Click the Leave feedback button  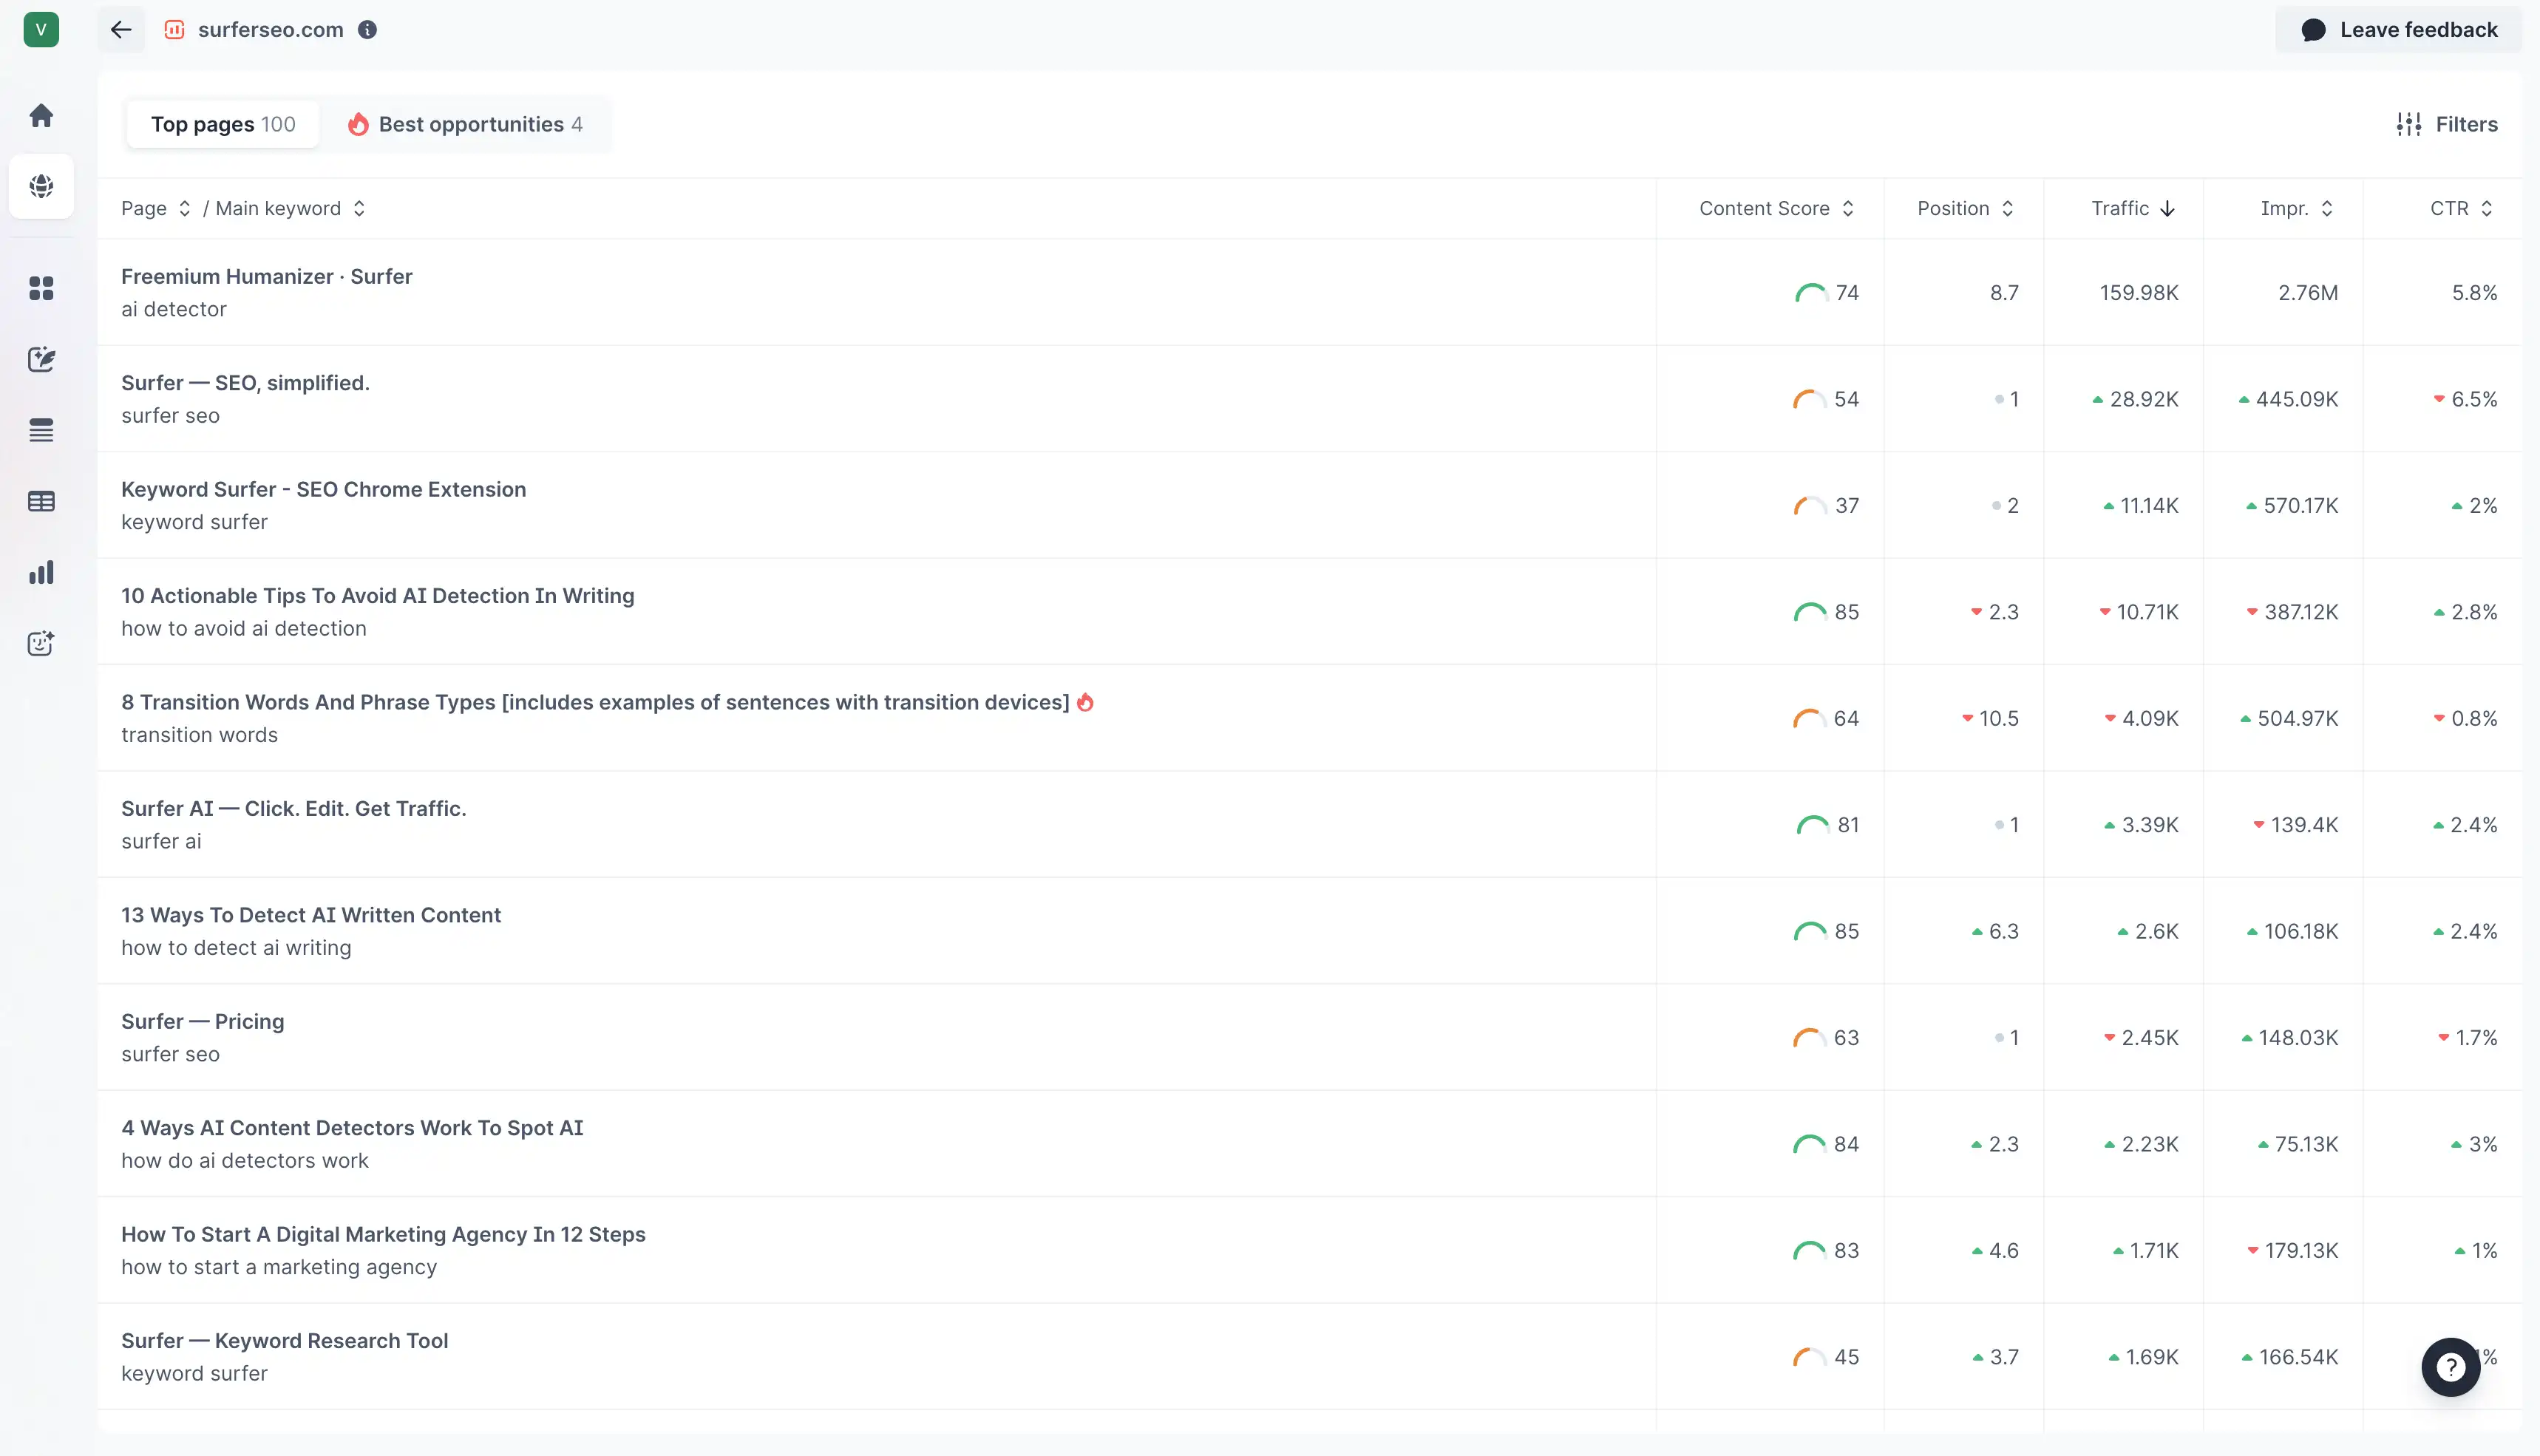pyautogui.click(x=2398, y=29)
